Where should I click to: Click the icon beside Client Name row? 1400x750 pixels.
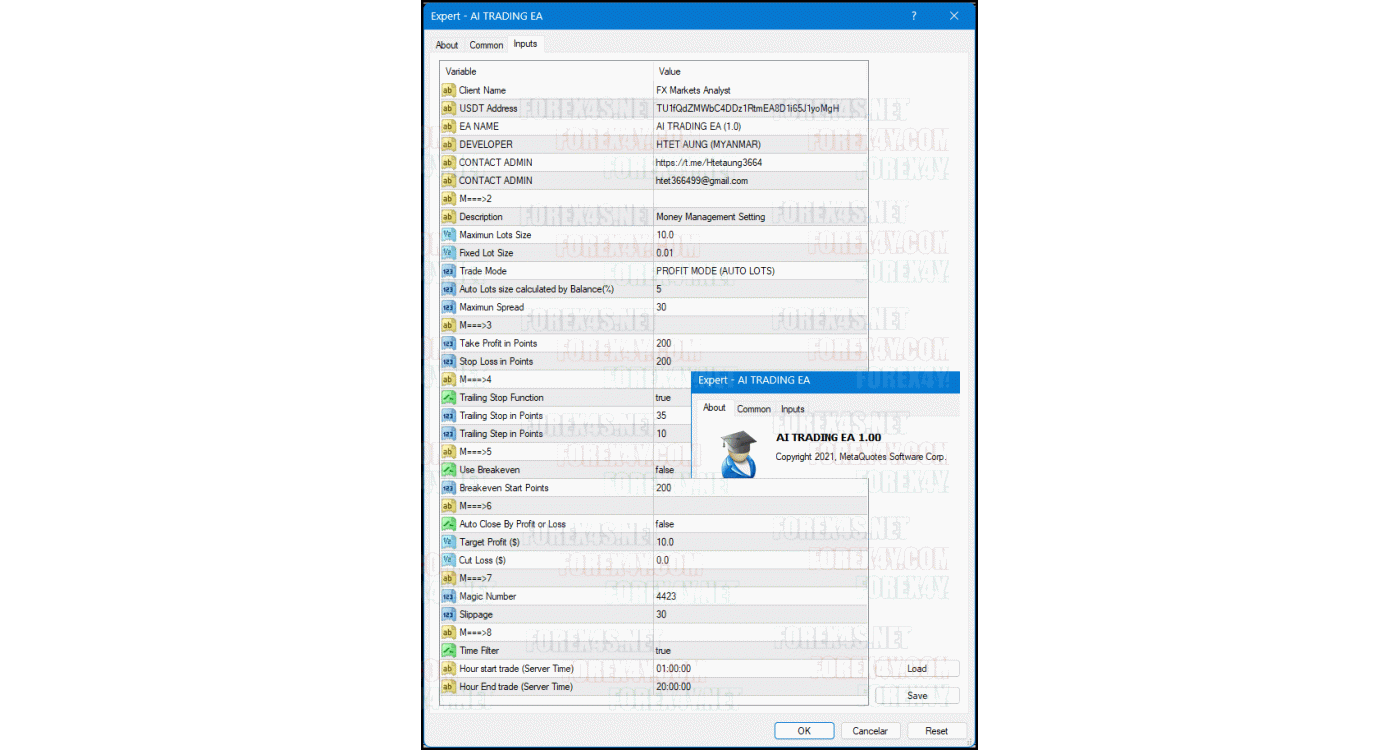(448, 90)
